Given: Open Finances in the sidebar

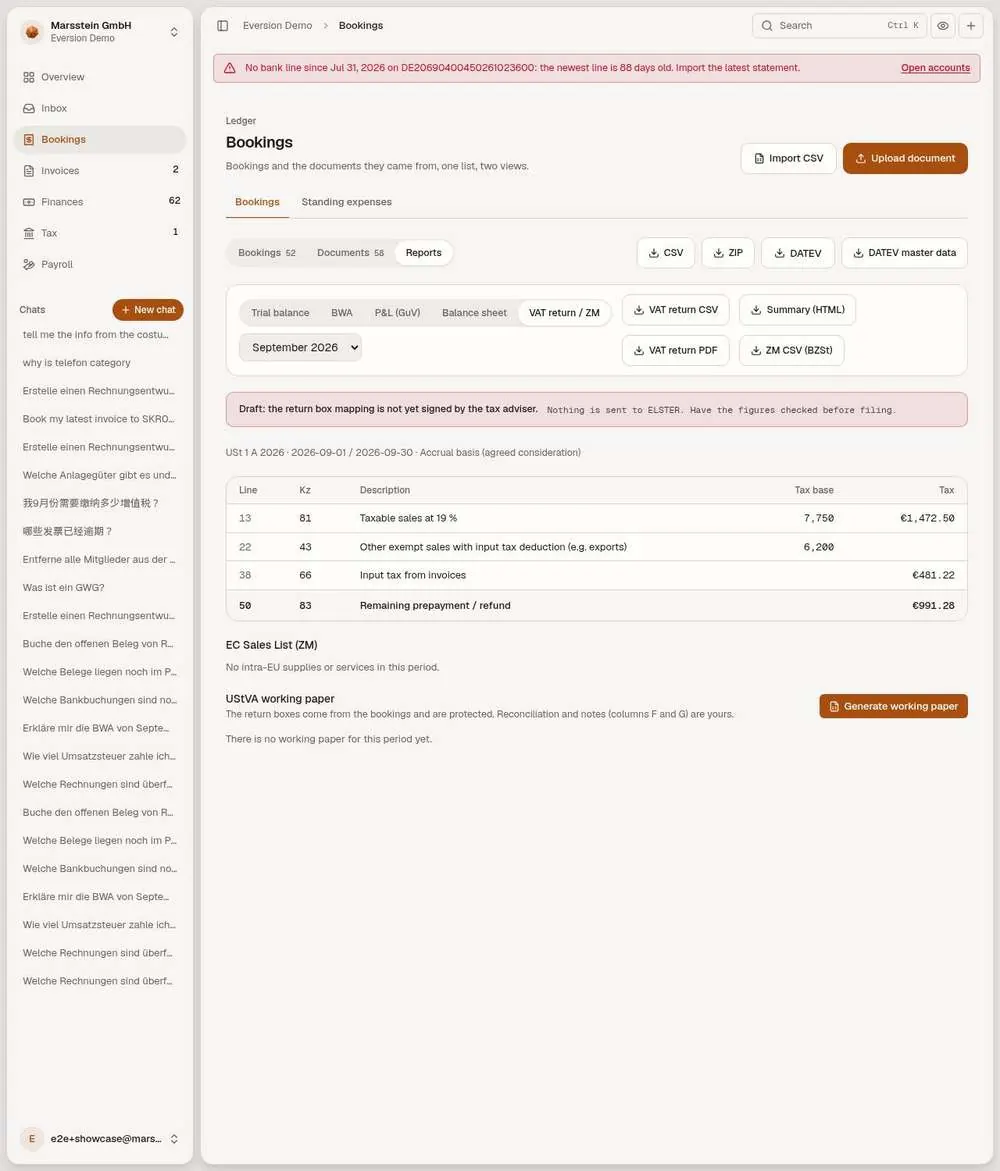Looking at the screenshot, I should [x=100, y=202].
